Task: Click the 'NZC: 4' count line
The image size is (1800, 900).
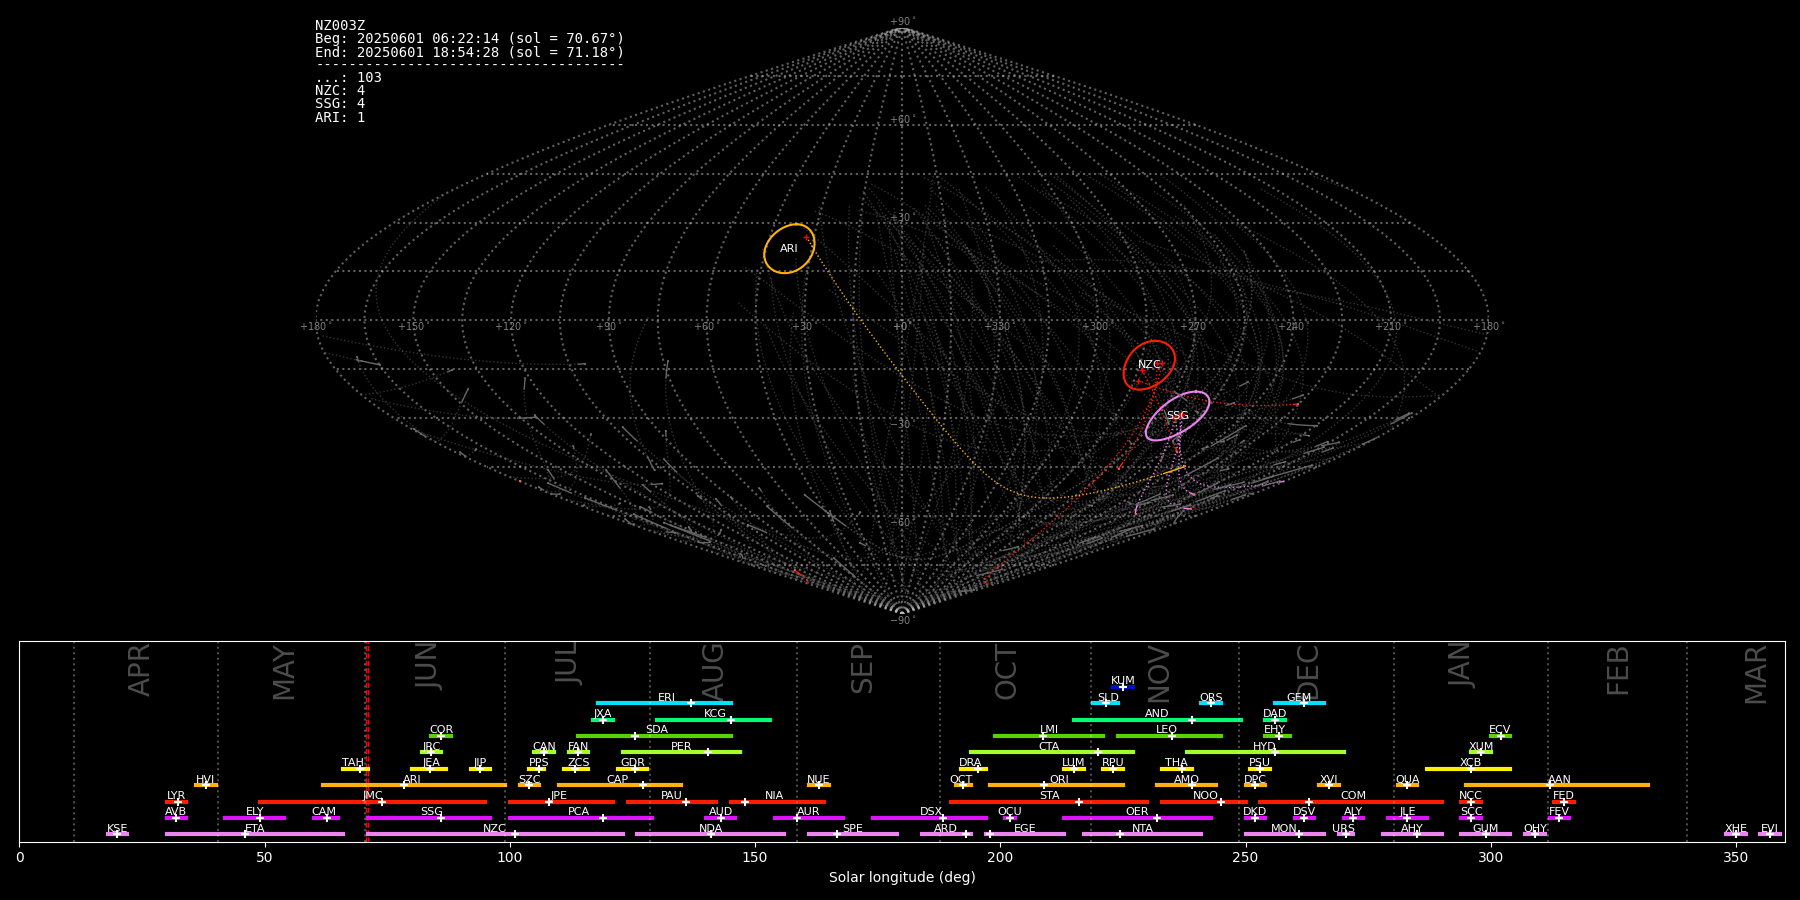Action: tap(340, 91)
